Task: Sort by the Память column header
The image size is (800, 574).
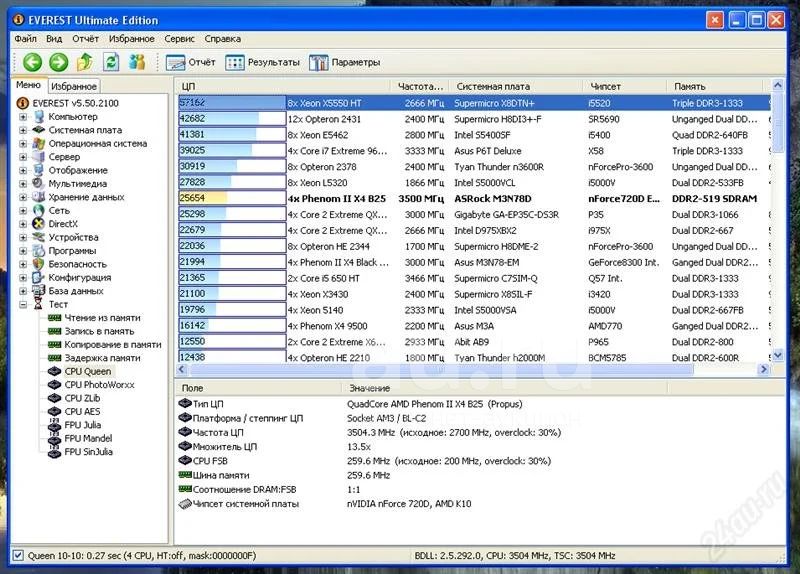Action: coord(714,87)
